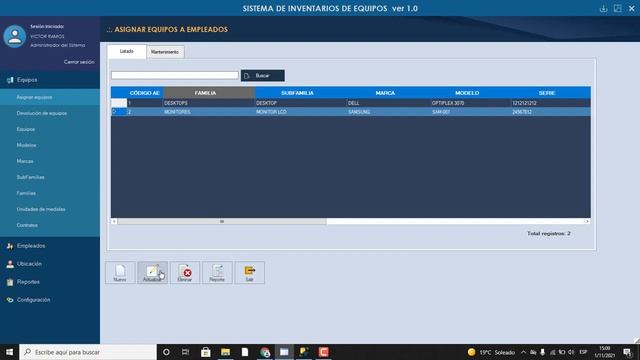Select the DELL brand cell
This screenshot has width=640, height=360.
389,103
